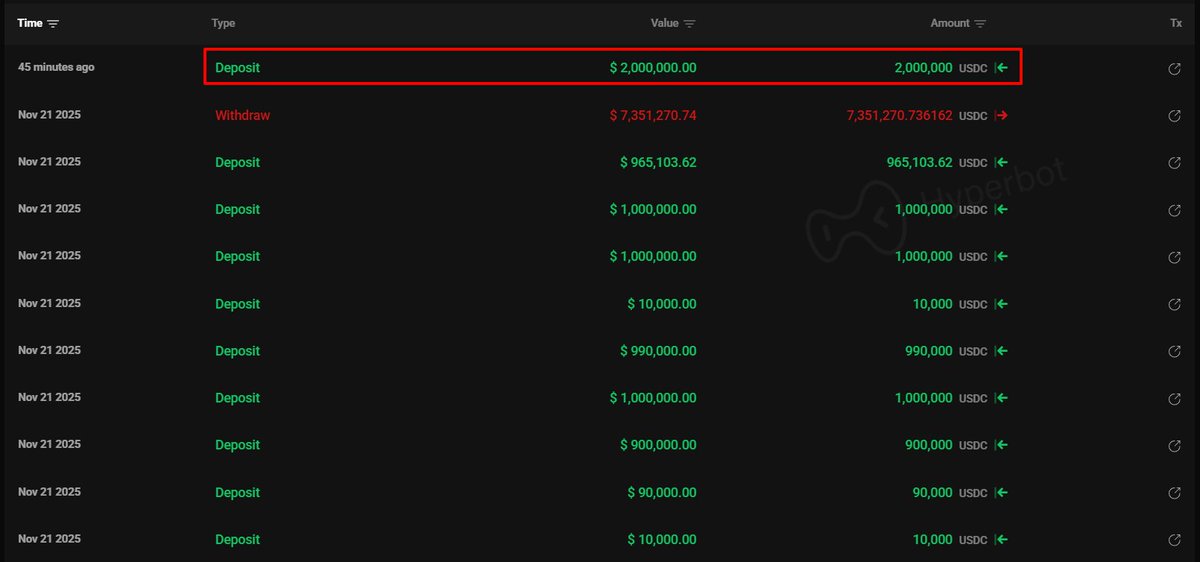Viewport: 1200px width, 562px height.
Task: Click the Deposit label in the highlighted row
Action: click(x=237, y=68)
